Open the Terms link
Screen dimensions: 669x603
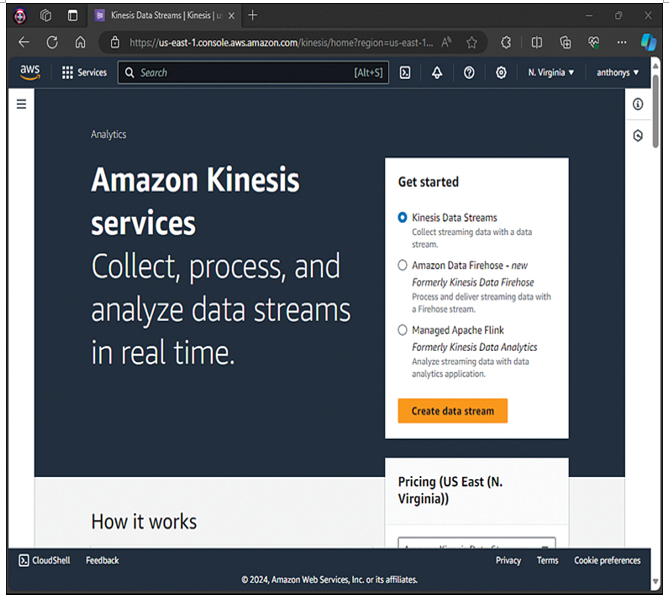coord(547,560)
